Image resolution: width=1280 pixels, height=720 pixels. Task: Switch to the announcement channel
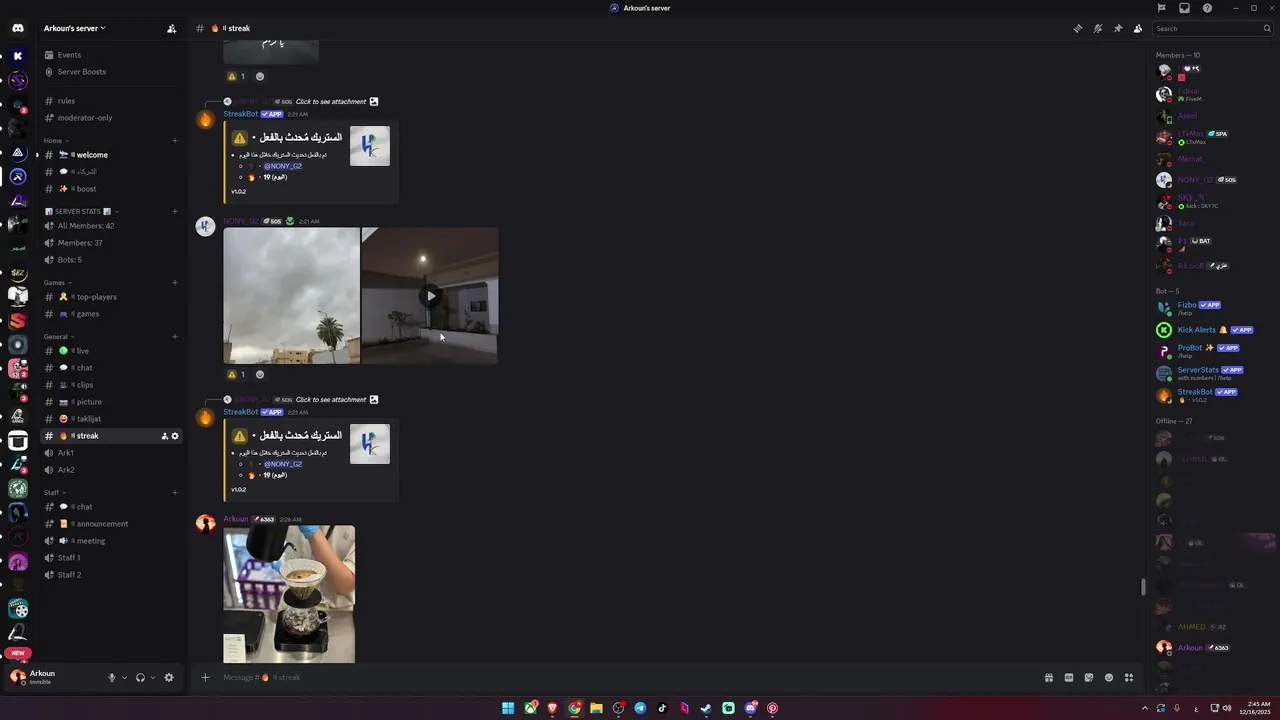click(x=111, y=524)
